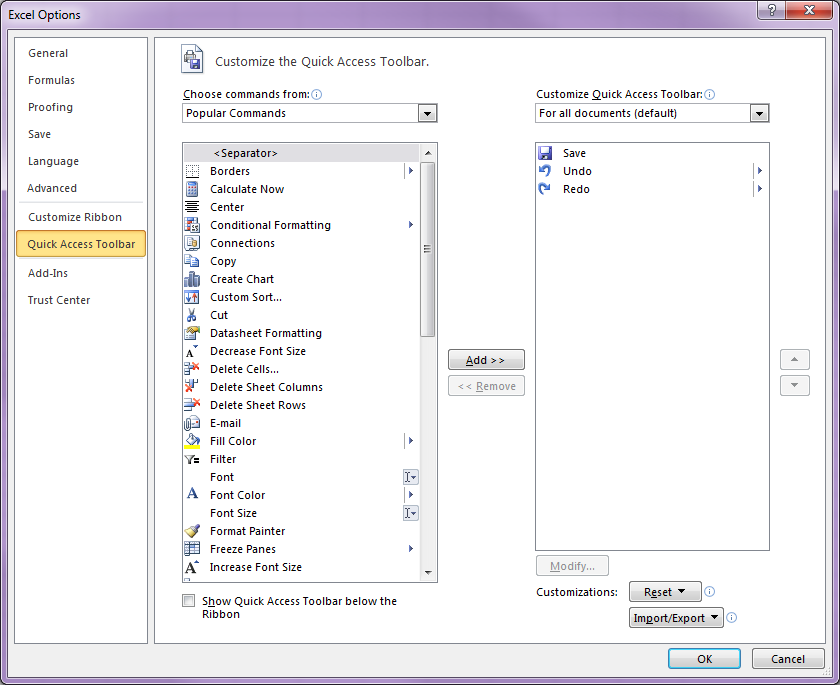Select the Delete Sheet Columns icon
Screen dimensions: 840x685
click(x=192, y=387)
